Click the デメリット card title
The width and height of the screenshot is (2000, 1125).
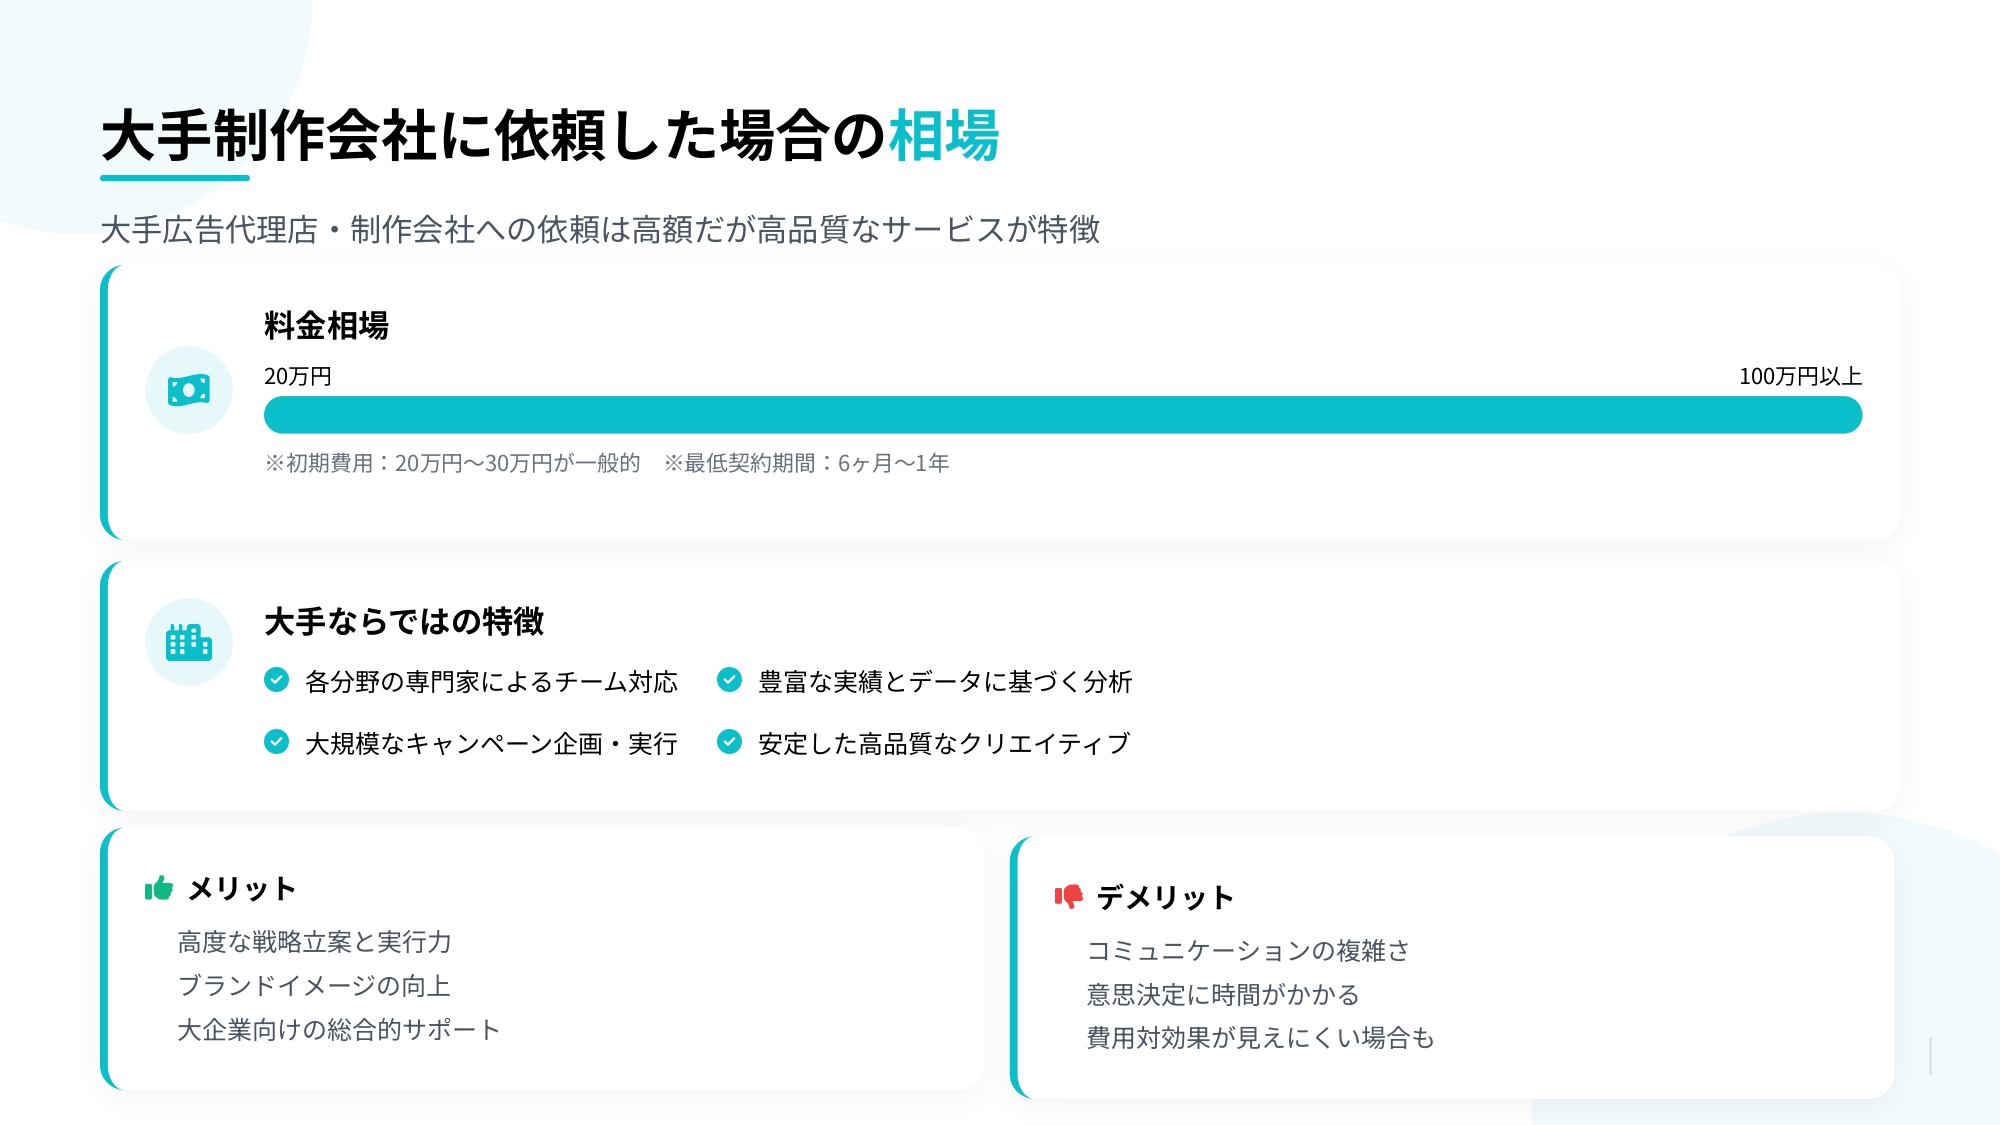click(x=1165, y=897)
